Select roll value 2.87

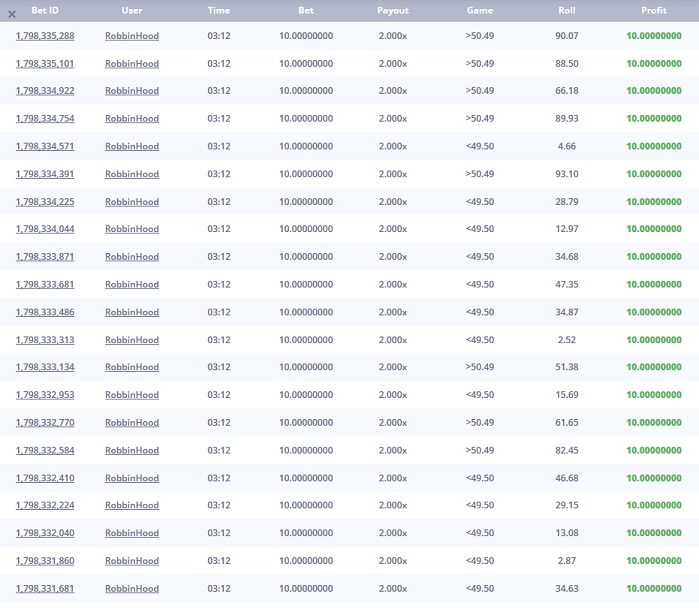567,560
